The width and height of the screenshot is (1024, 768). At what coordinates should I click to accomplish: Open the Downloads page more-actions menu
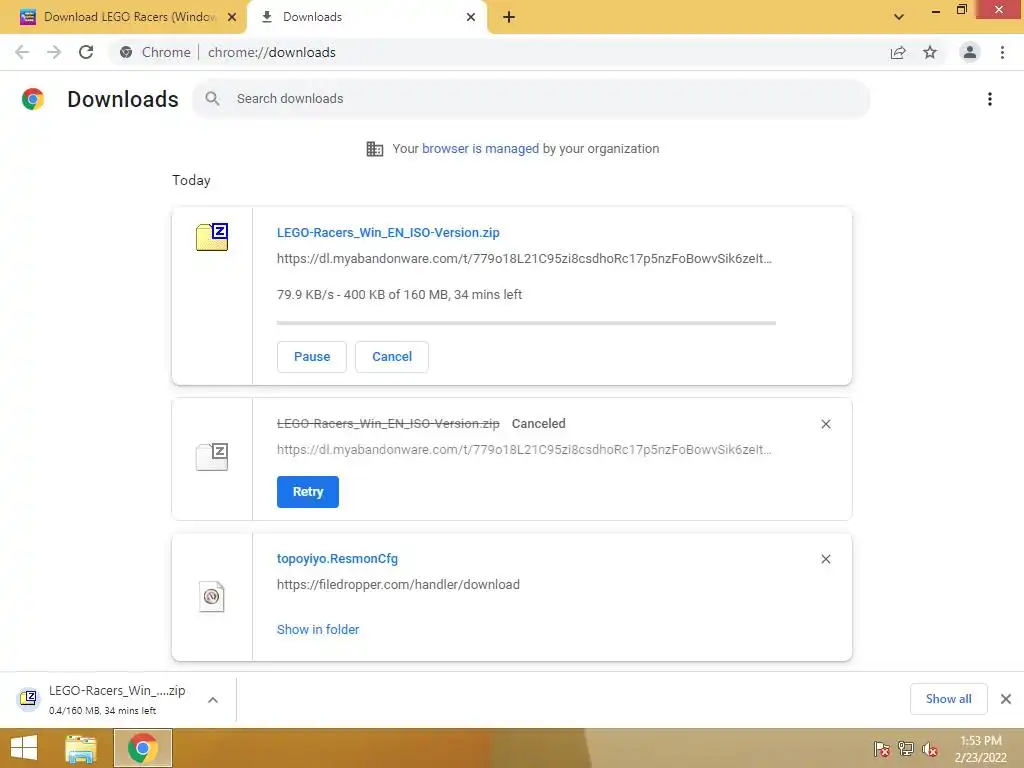coord(990,99)
